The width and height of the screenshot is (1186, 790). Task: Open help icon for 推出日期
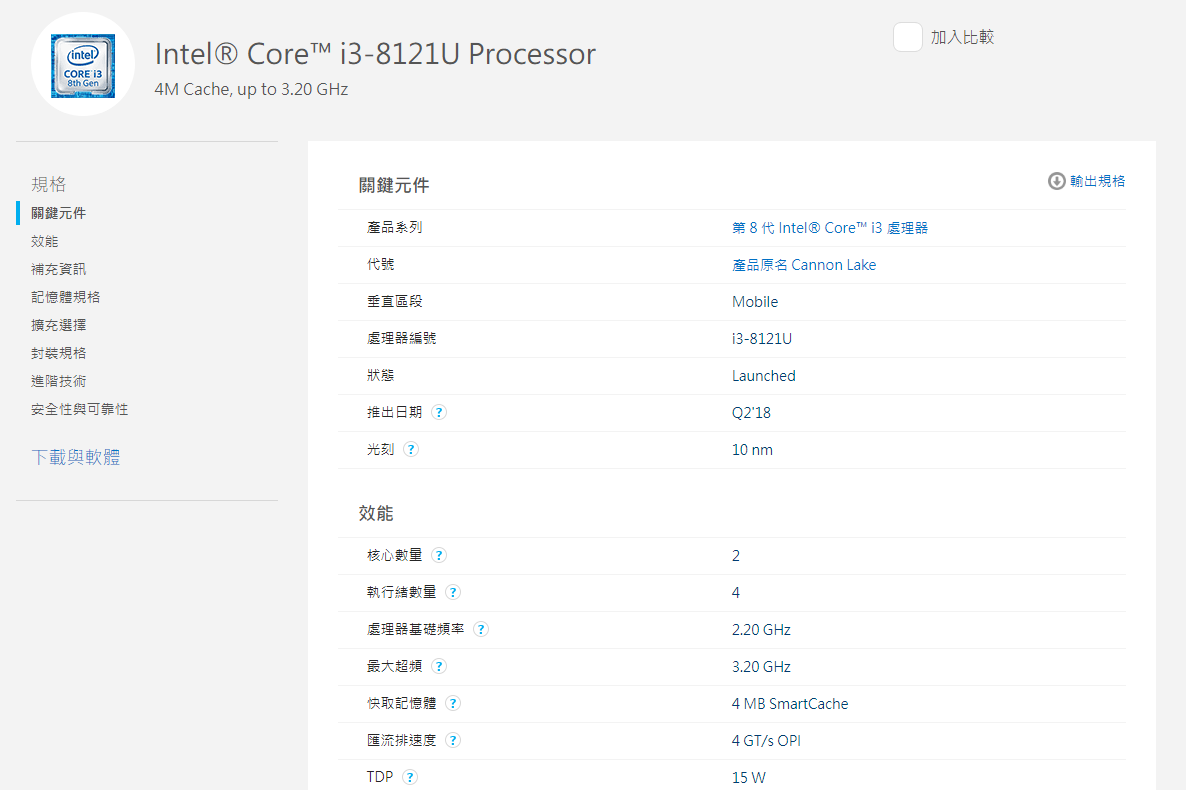pyautogui.click(x=439, y=412)
